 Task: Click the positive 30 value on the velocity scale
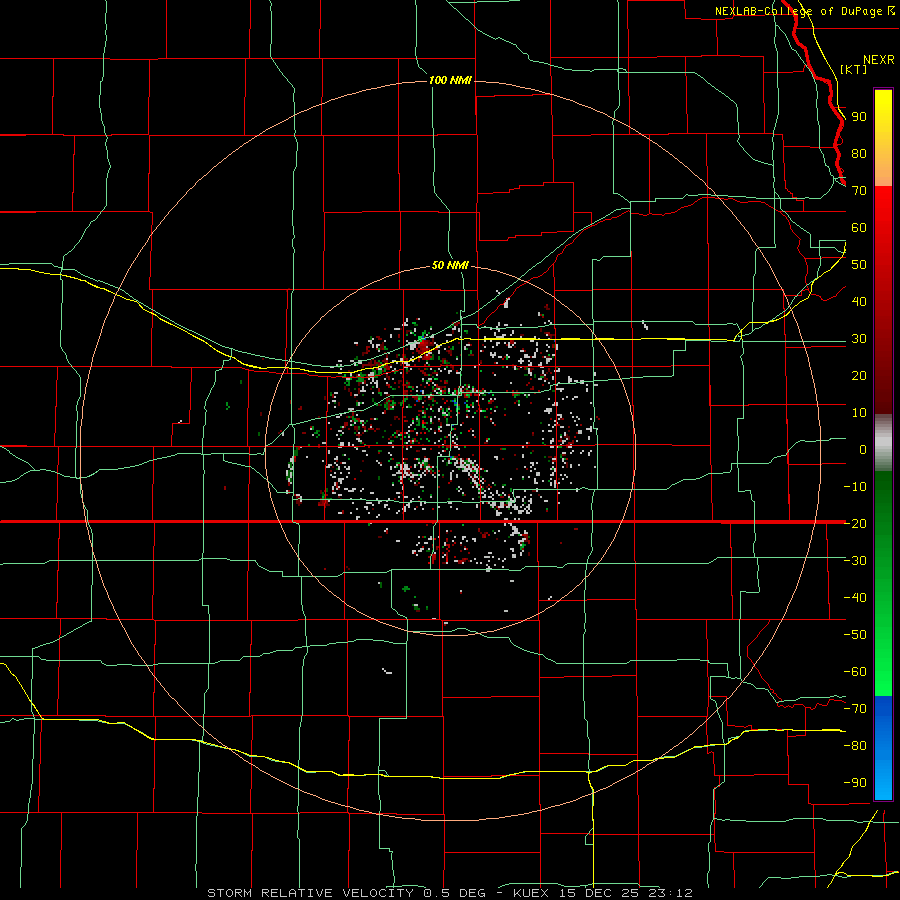click(859, 339)
